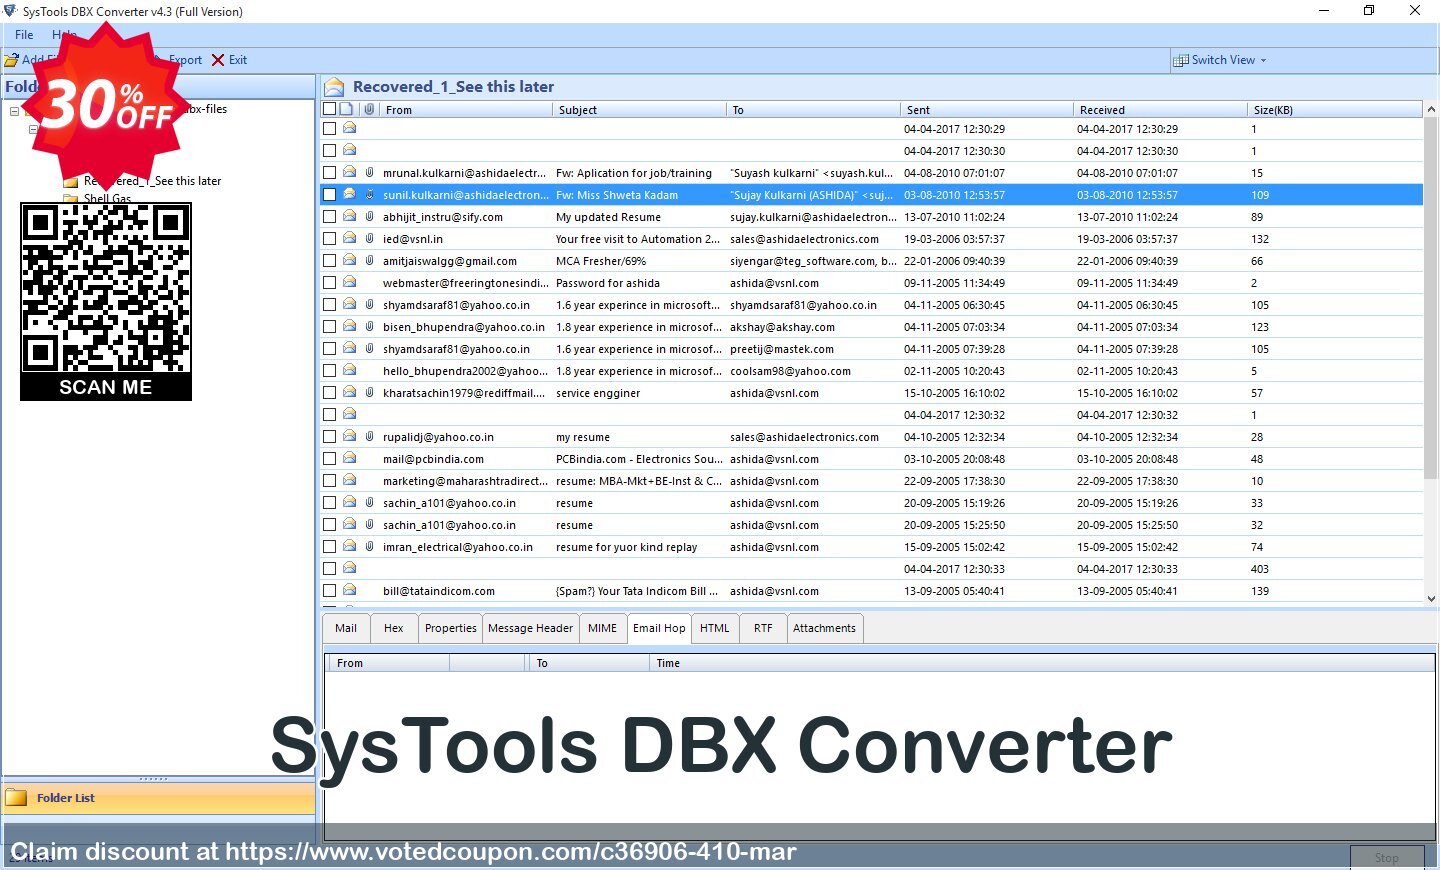Select 'MCA Fresher/69%' email subject
Viewport: 1440px width, 870px height.
point(601,261)
